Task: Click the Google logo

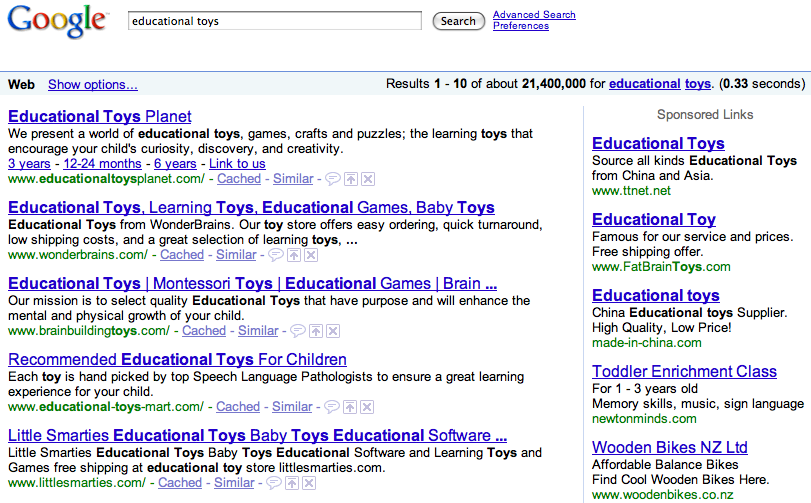Action: point(57,21)
